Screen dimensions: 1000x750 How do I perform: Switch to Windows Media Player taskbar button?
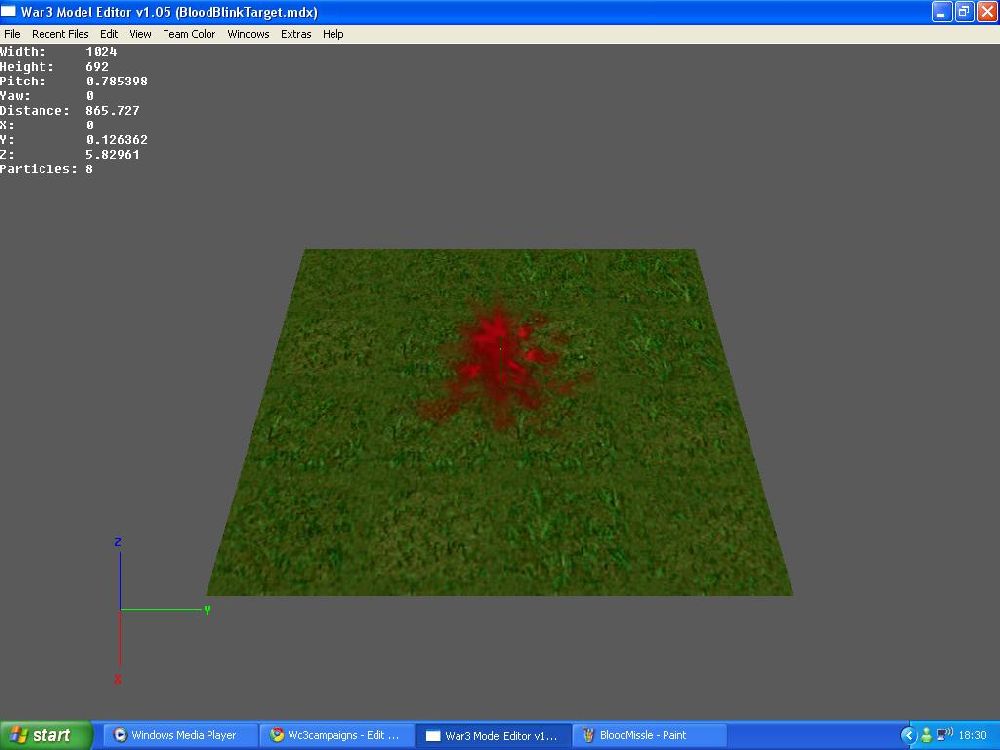pyautogui.click(x=180, y=735)
